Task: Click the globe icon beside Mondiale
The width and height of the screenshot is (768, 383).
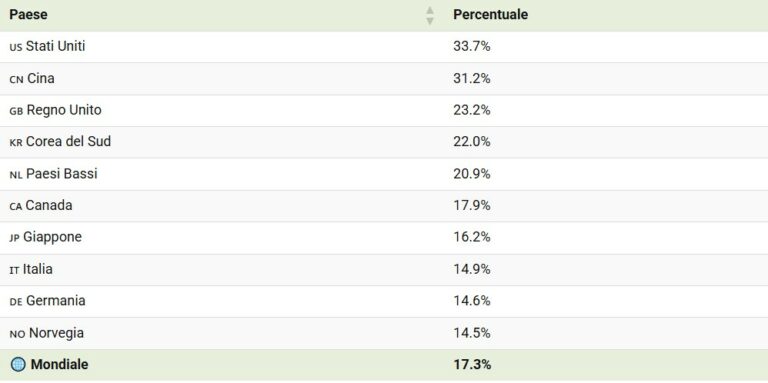Action: [18, 365]
